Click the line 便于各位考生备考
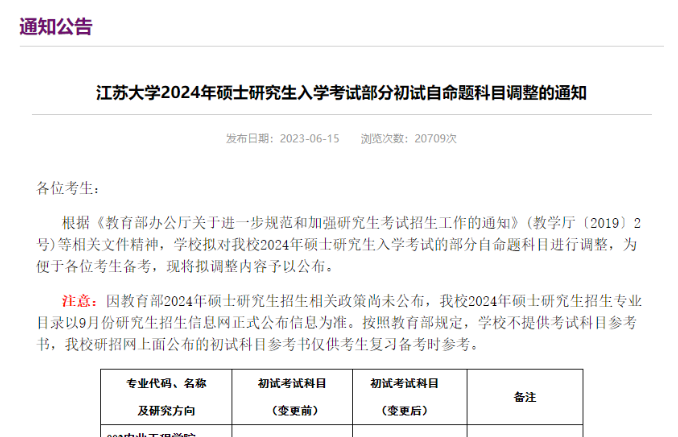The height and width of the screenshot is (437, 678). click(185, 266)
